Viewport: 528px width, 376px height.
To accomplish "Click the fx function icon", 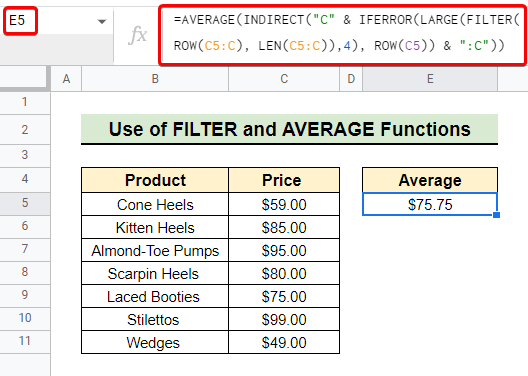I will (137, 35).
